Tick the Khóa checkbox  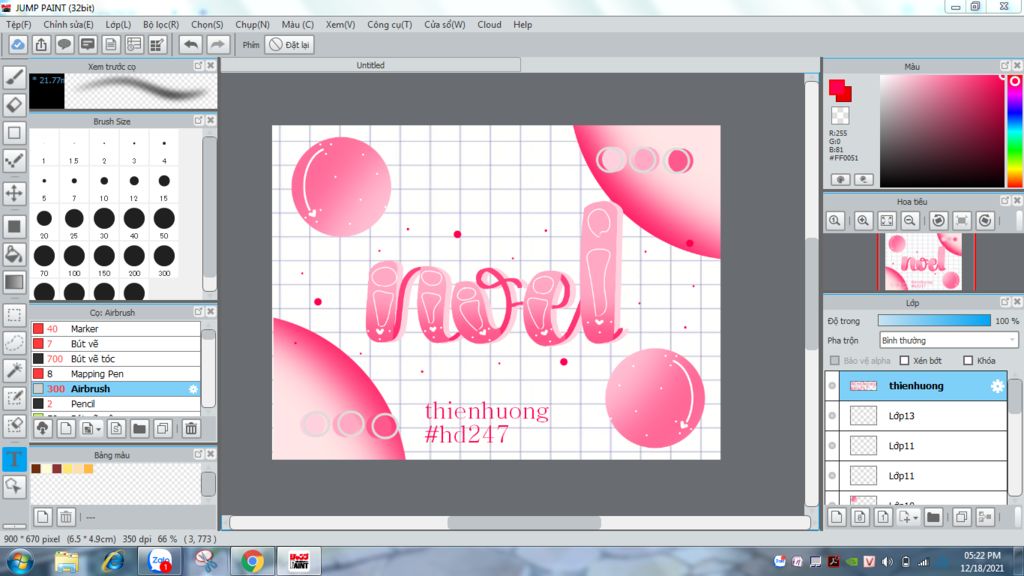point(968,360)
